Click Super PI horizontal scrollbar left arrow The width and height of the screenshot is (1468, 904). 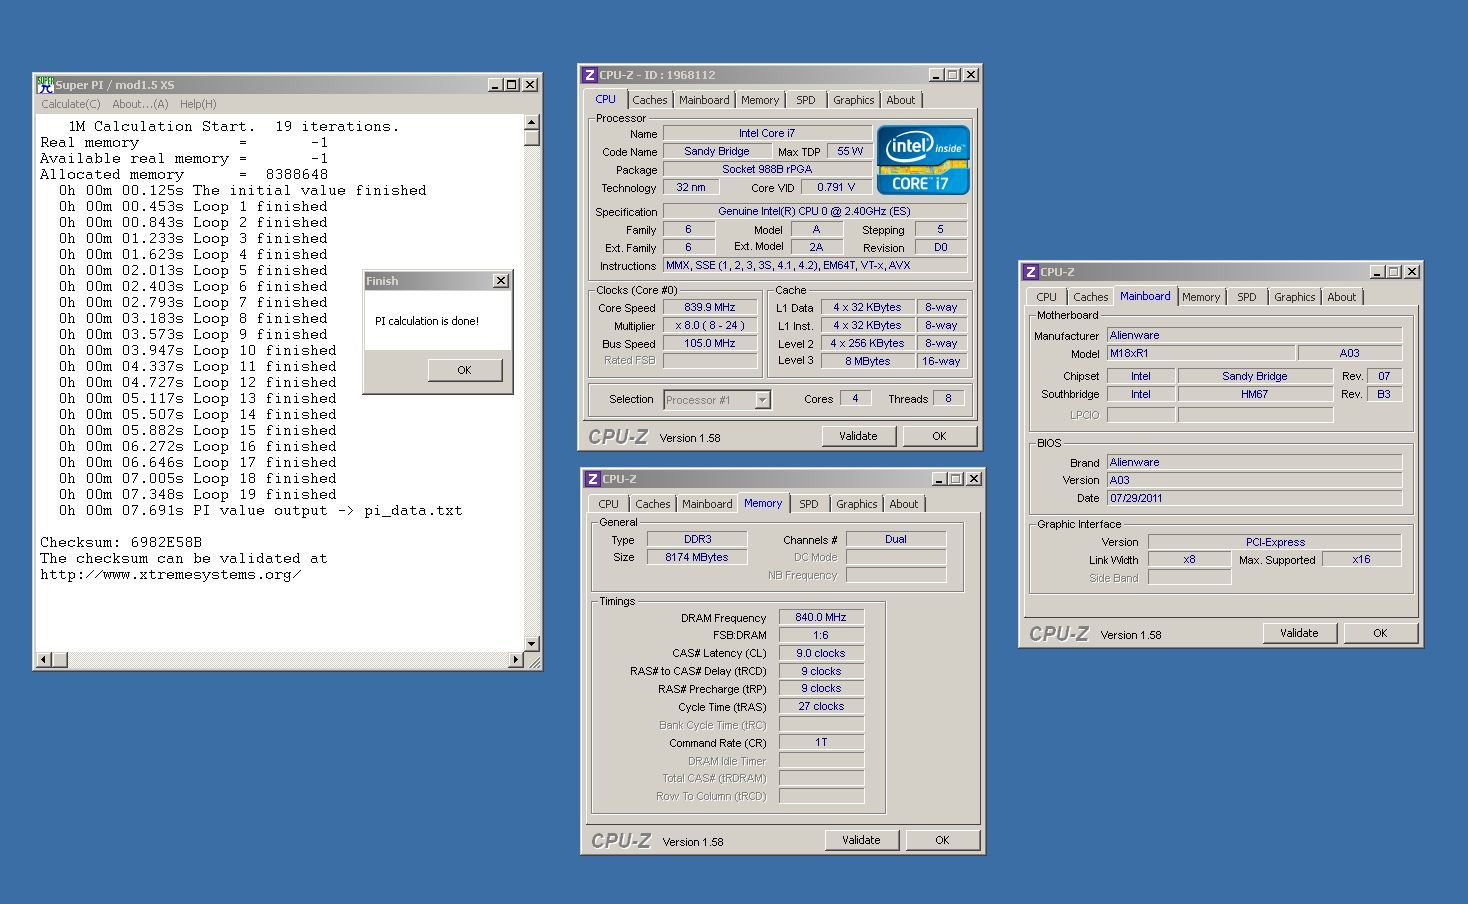coord(44,660)
